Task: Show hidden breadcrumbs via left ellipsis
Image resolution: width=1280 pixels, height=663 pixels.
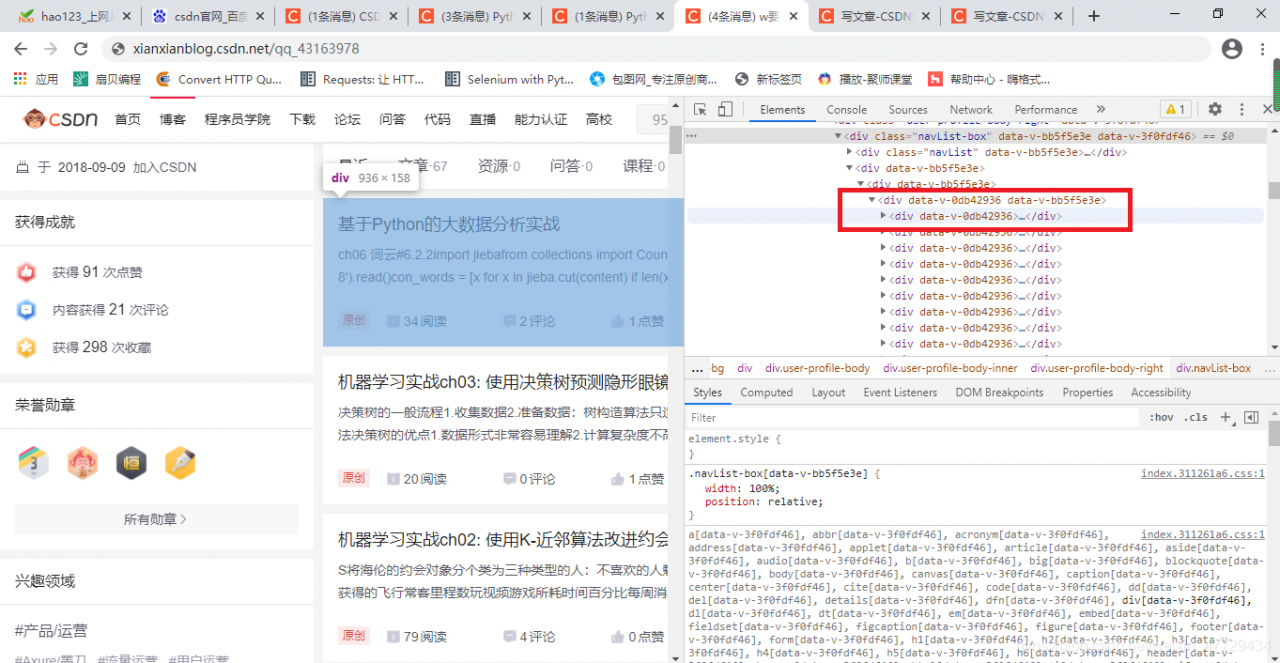Action: (x=697, y=368)
